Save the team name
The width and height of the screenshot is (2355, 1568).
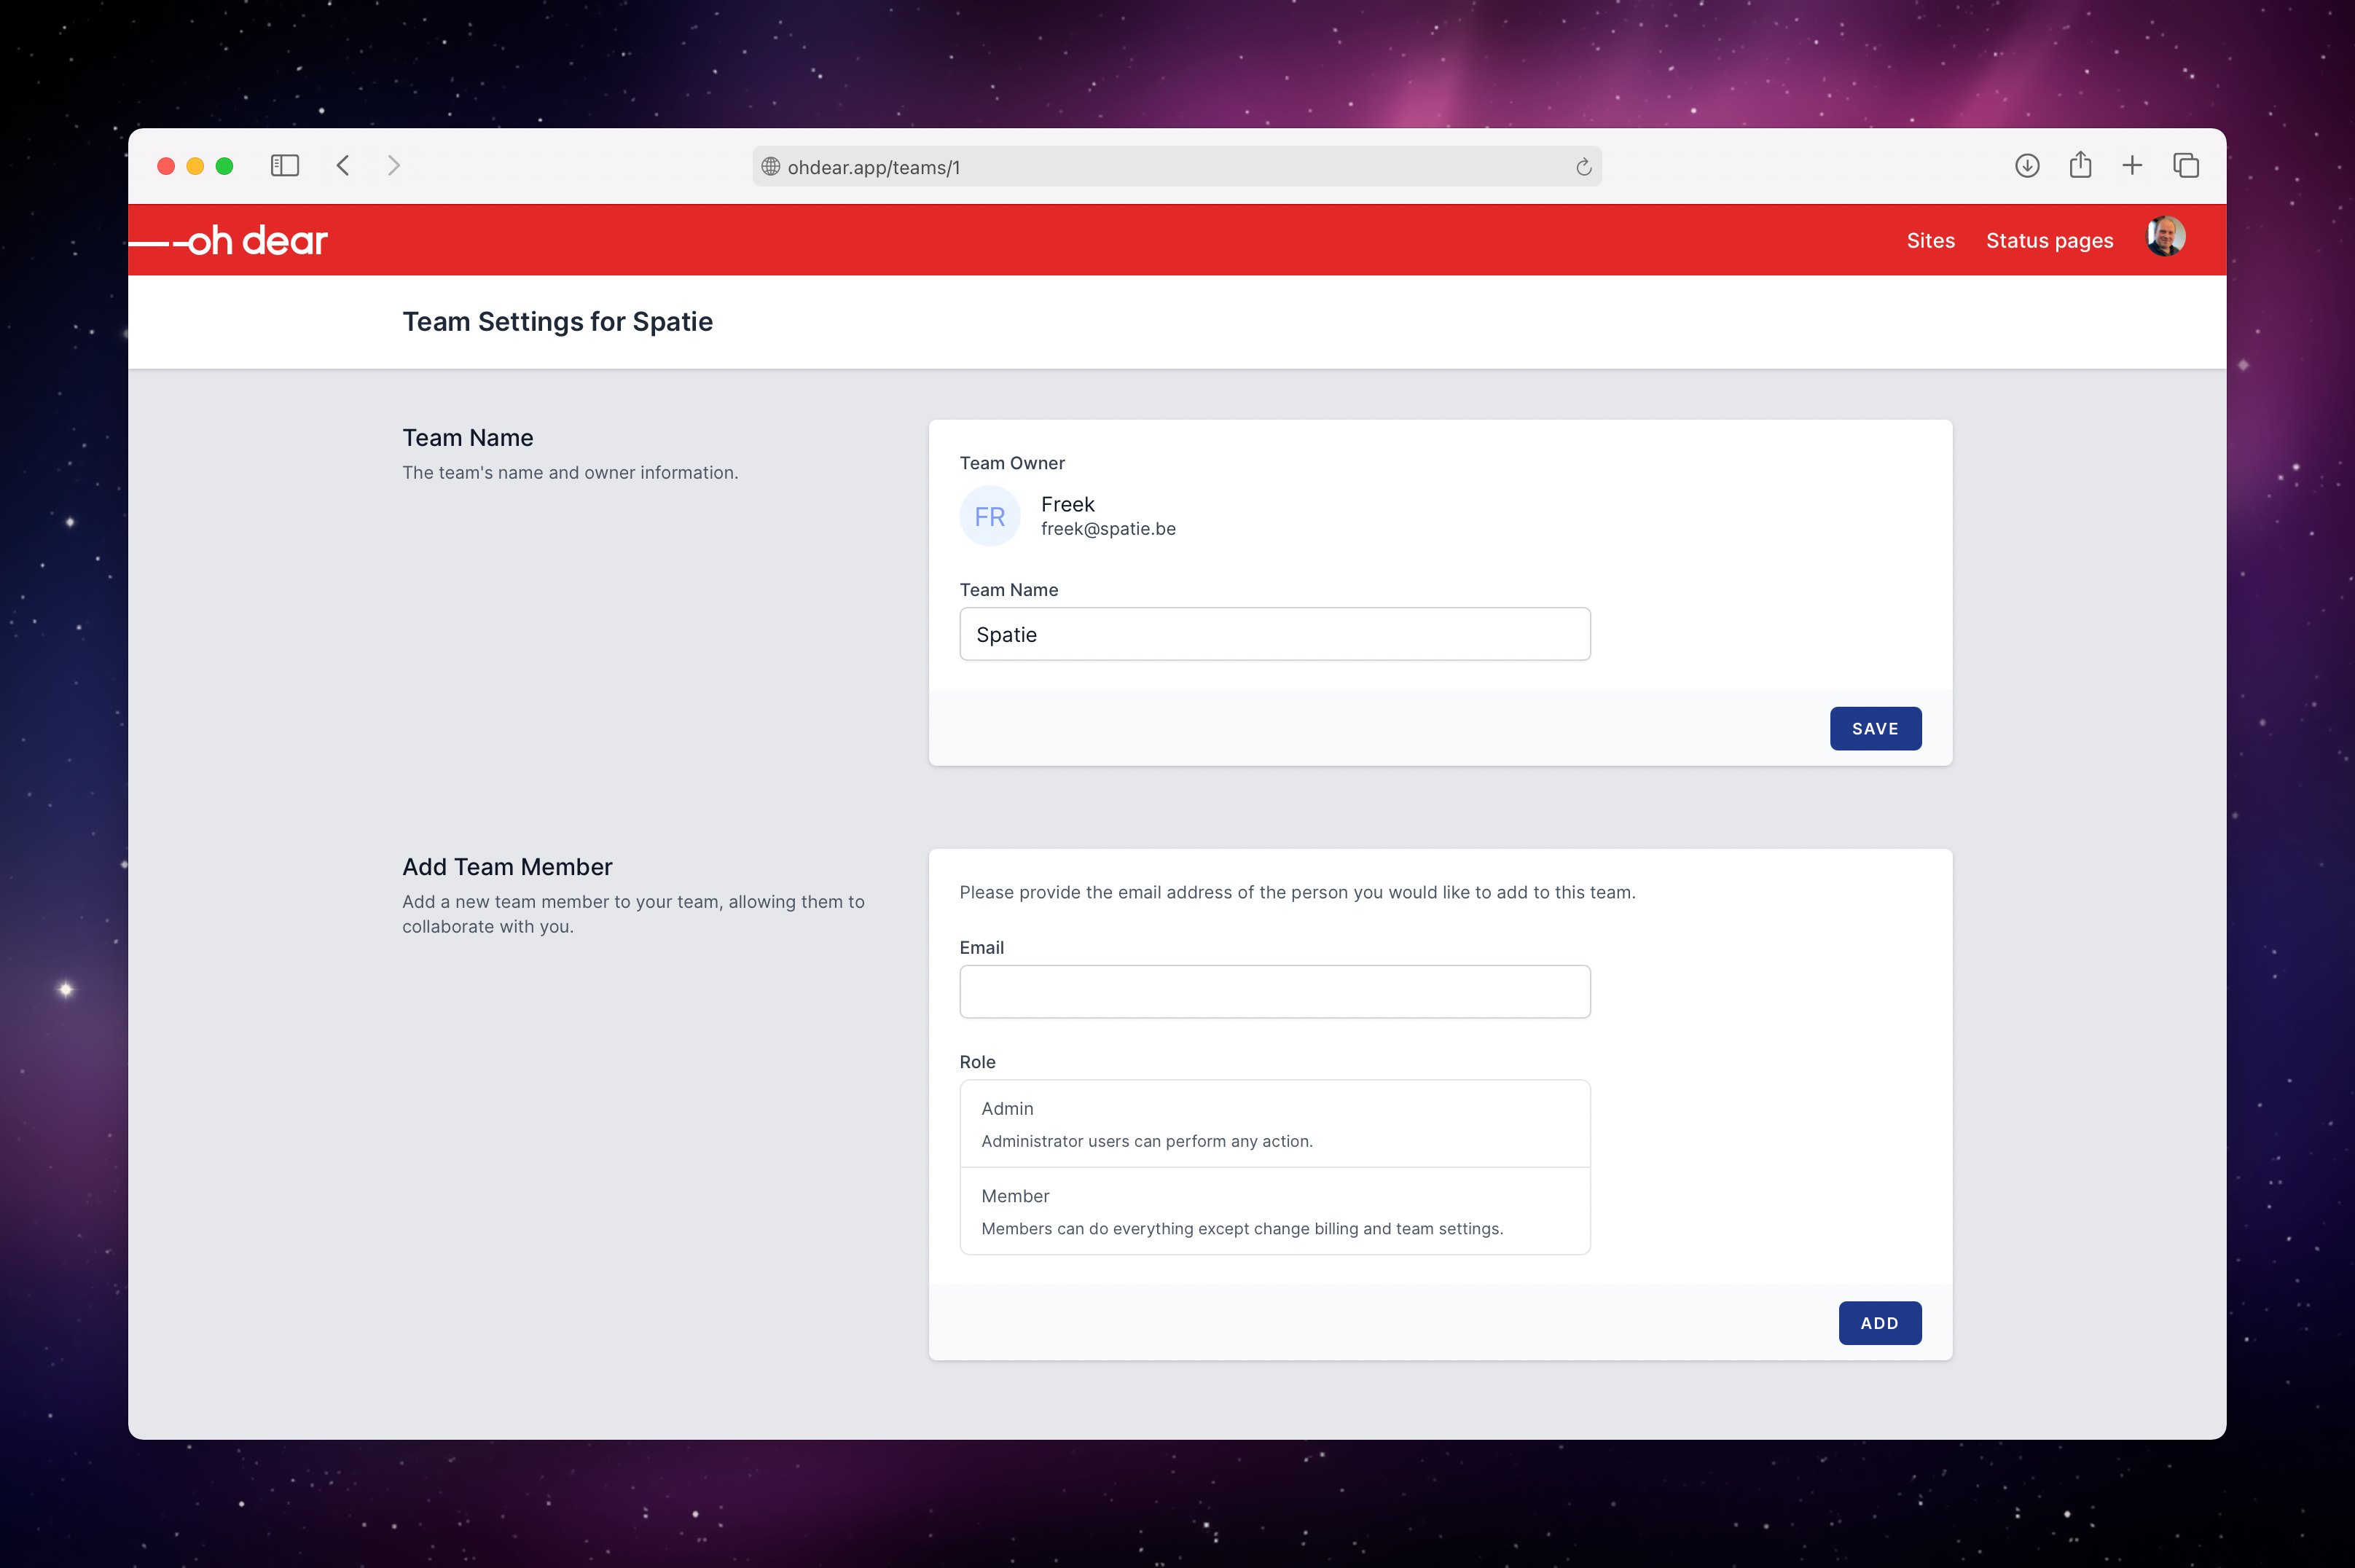[x=1875, y=729]
